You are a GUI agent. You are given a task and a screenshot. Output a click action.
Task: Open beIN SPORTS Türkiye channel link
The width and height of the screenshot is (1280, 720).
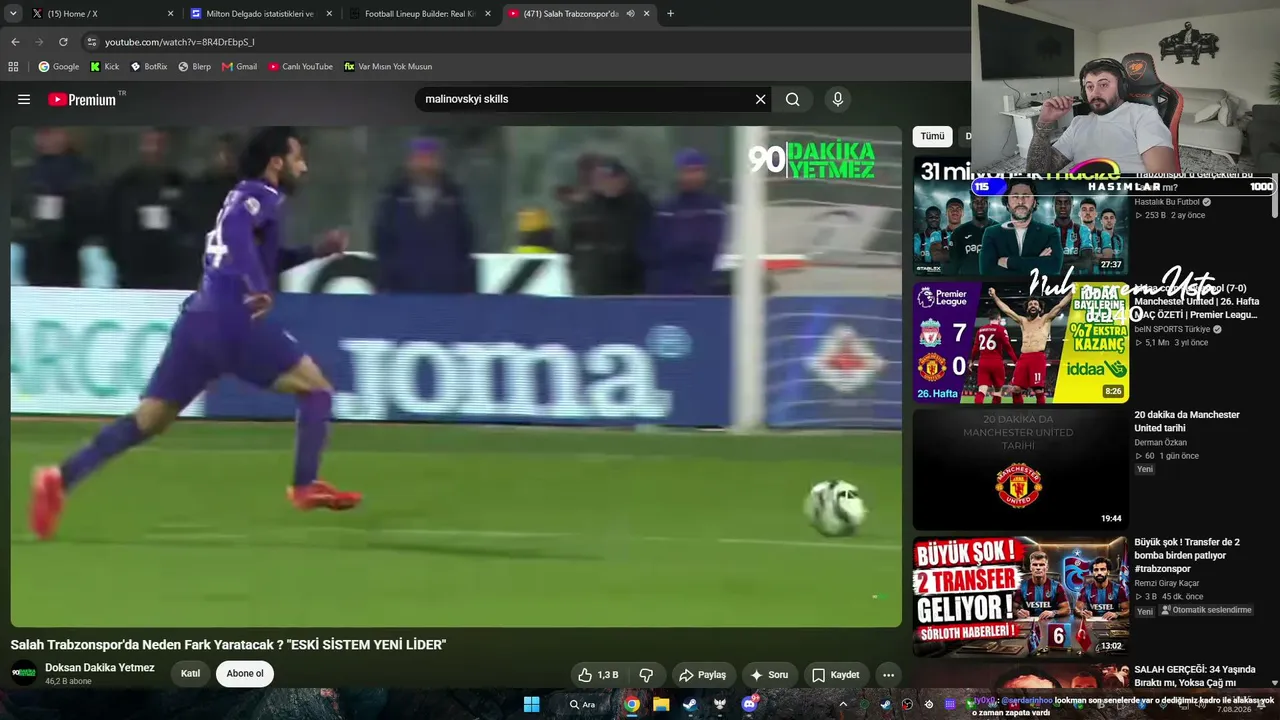[x=1172, y=329]
